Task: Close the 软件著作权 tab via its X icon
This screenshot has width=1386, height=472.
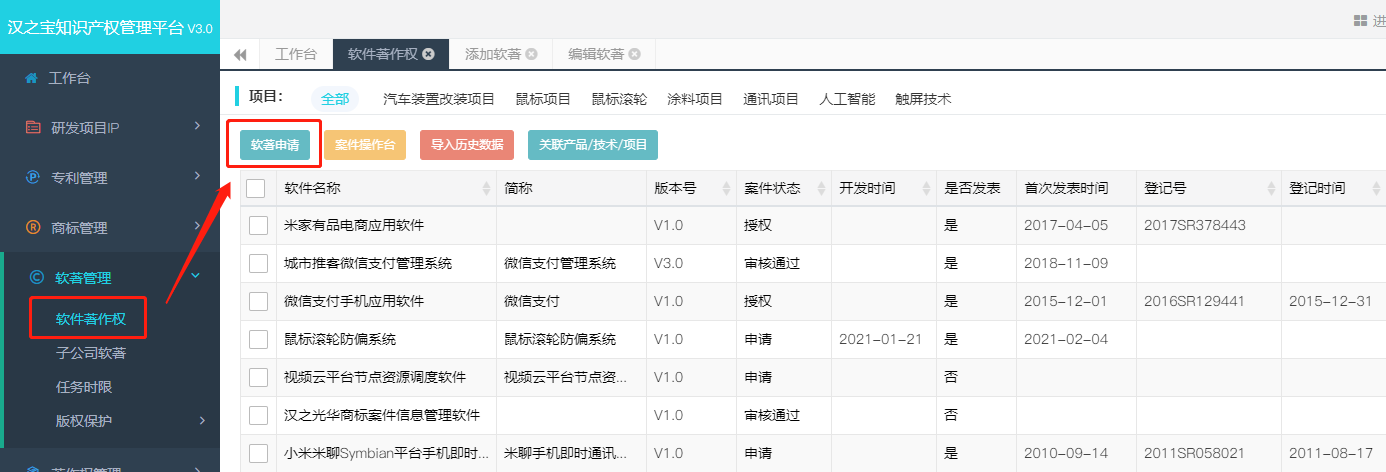Action: (x=428, y=54)
